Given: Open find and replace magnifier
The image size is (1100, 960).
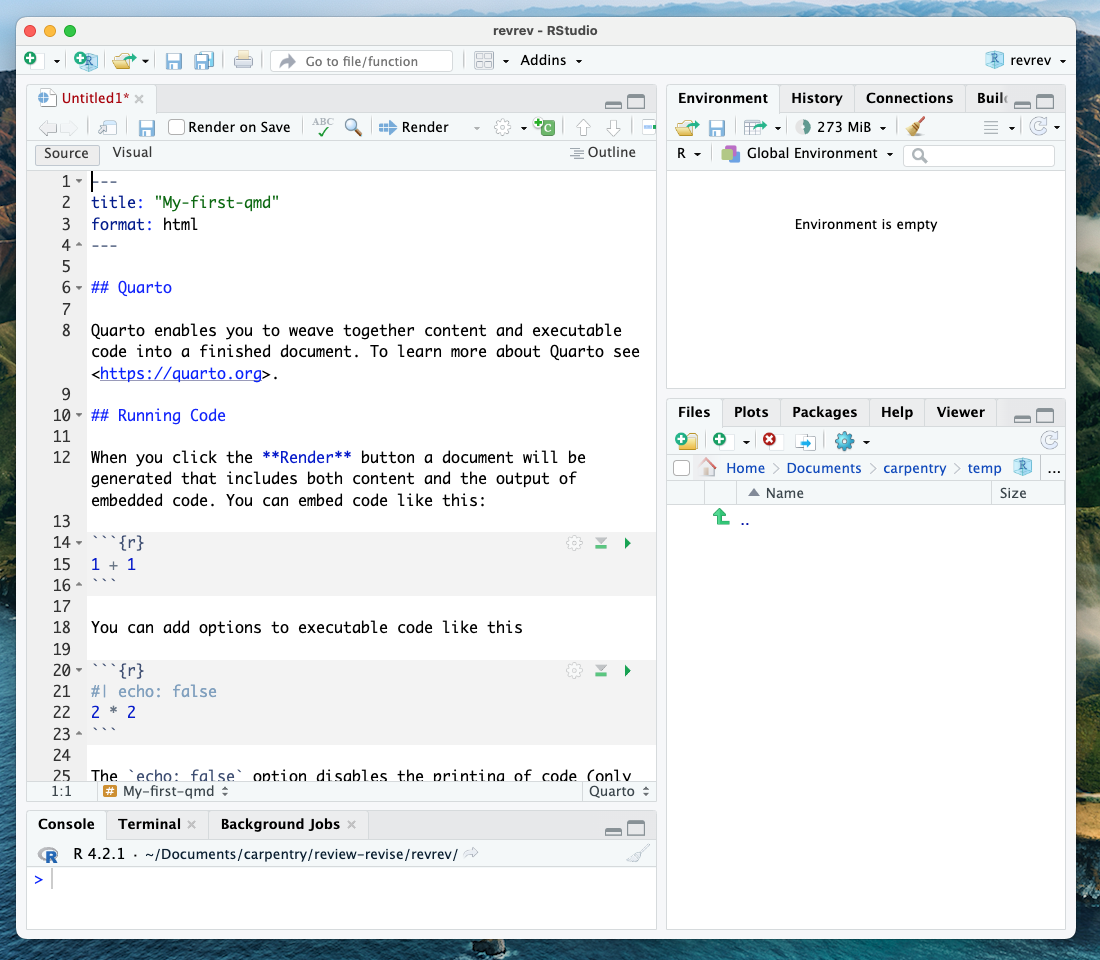Looking at the screenshot, I should 353,127.
